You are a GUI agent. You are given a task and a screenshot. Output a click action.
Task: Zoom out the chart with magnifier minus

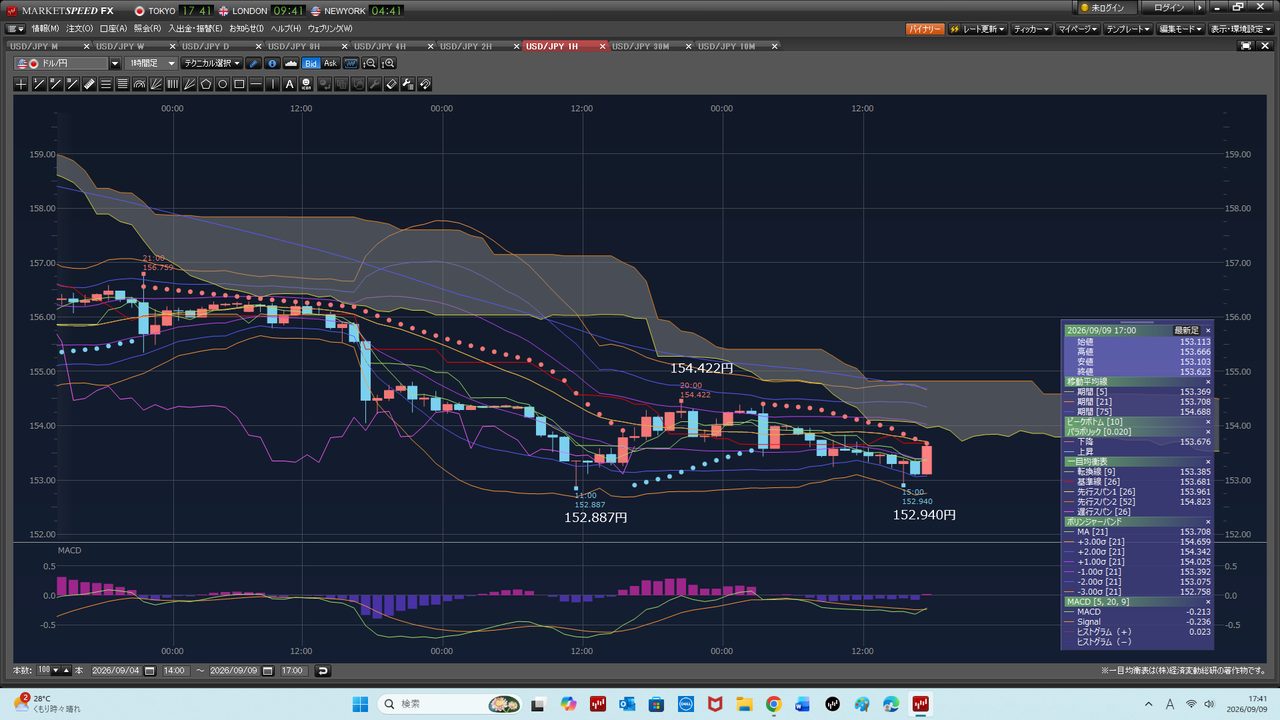(370, 63)
